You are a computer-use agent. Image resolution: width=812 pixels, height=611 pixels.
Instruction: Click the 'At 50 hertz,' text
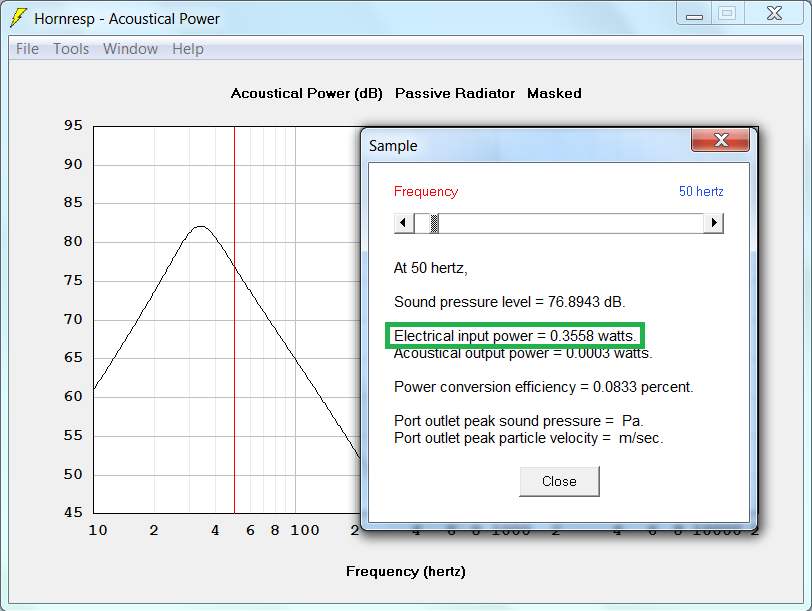tap(430, 268)
